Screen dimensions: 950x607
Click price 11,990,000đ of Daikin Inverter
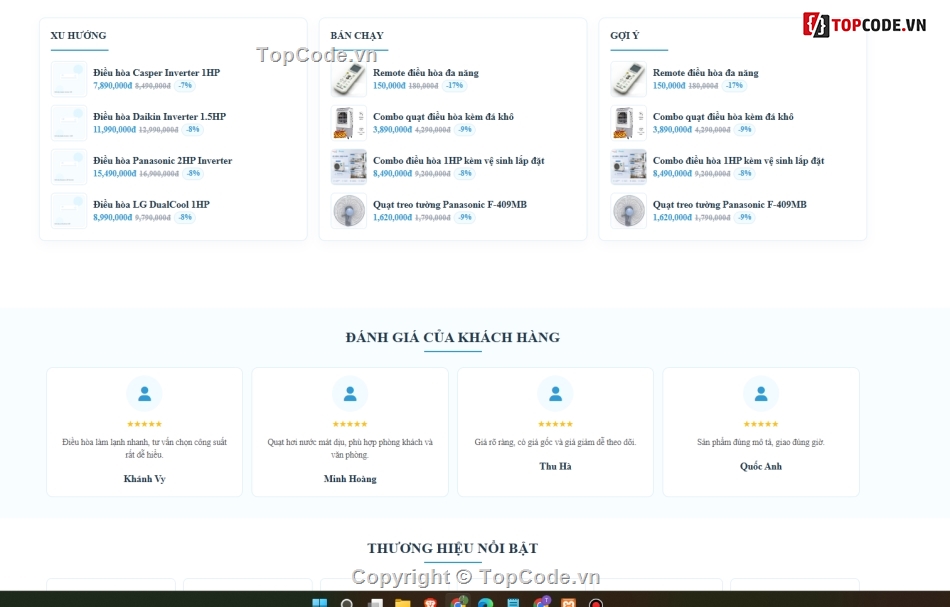tap(115, 130)
